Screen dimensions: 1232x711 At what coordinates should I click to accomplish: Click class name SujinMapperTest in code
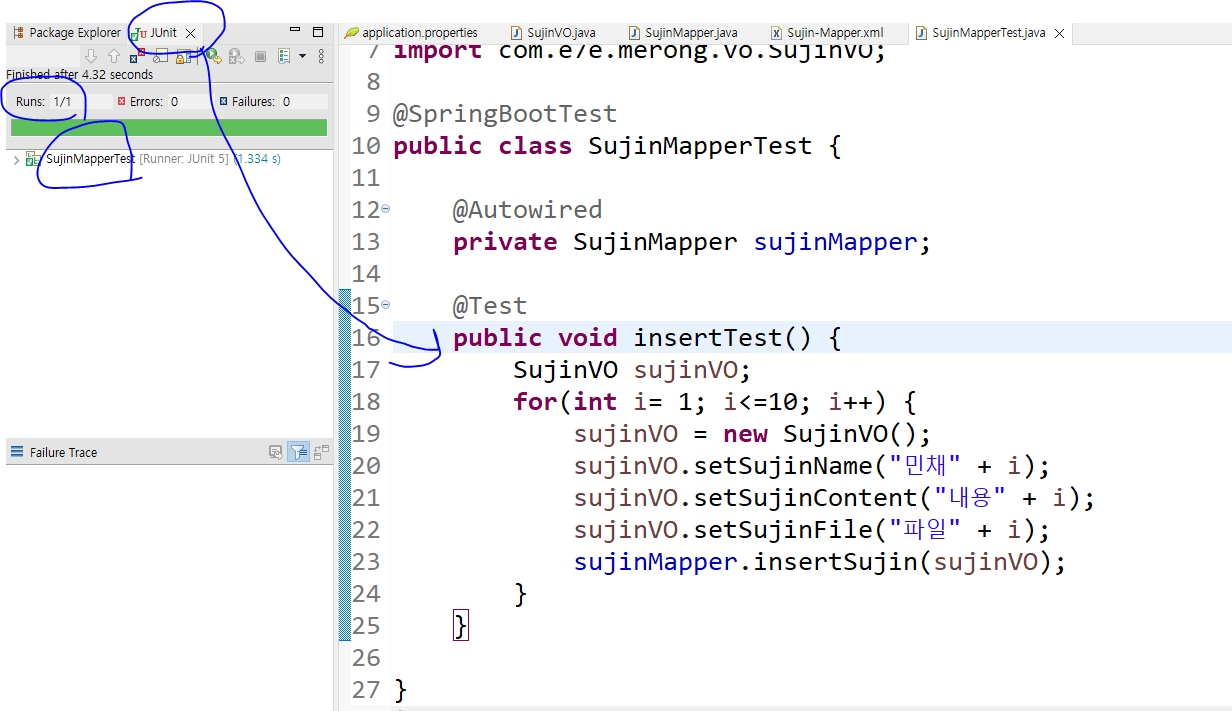tap(700, 146)
